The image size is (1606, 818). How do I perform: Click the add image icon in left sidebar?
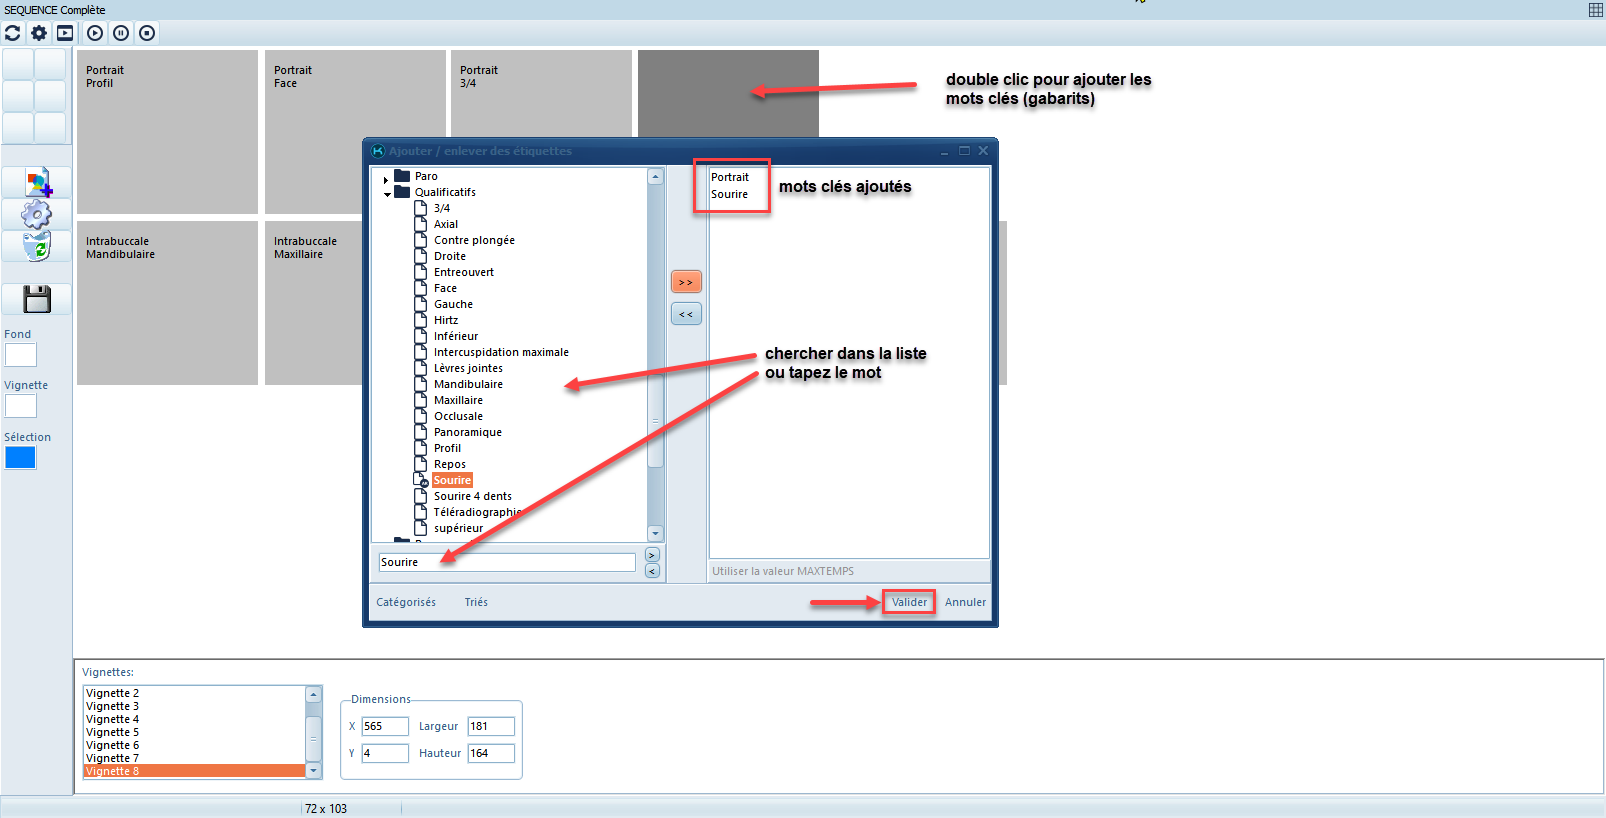37,183
